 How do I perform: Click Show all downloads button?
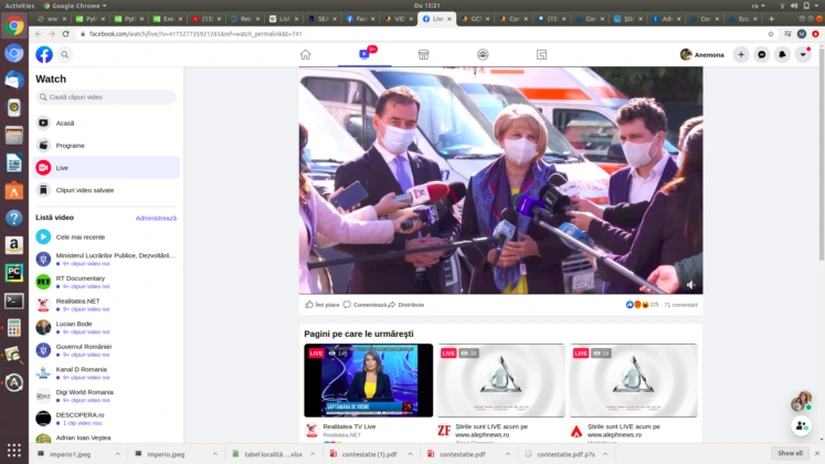point(790,453)
